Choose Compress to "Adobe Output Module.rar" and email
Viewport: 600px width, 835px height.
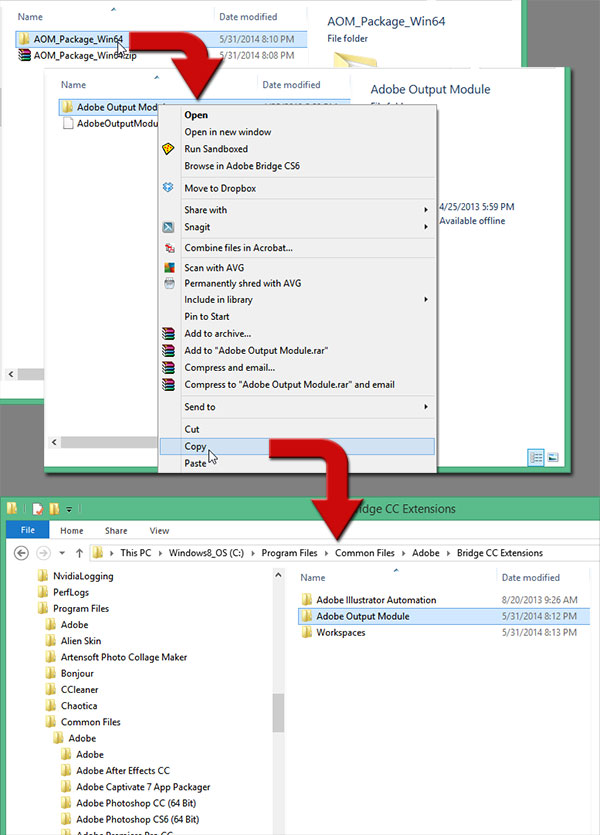click(290, 384)
